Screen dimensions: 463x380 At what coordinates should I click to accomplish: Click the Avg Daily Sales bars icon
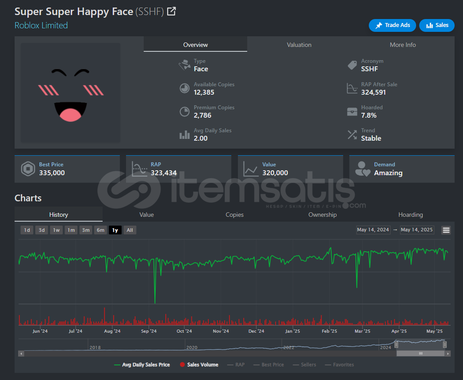pyautogui.click(x=184, y=135)
